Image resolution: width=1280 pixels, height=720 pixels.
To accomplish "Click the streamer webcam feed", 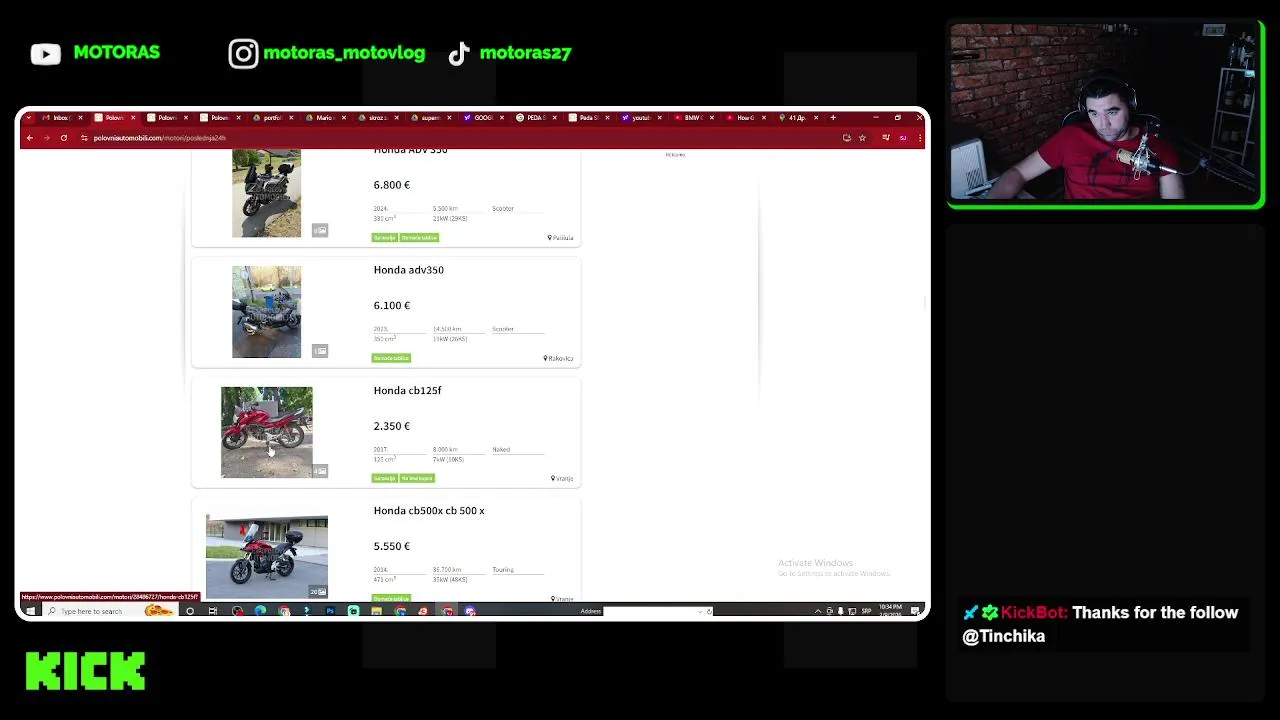I will 1106,113.
